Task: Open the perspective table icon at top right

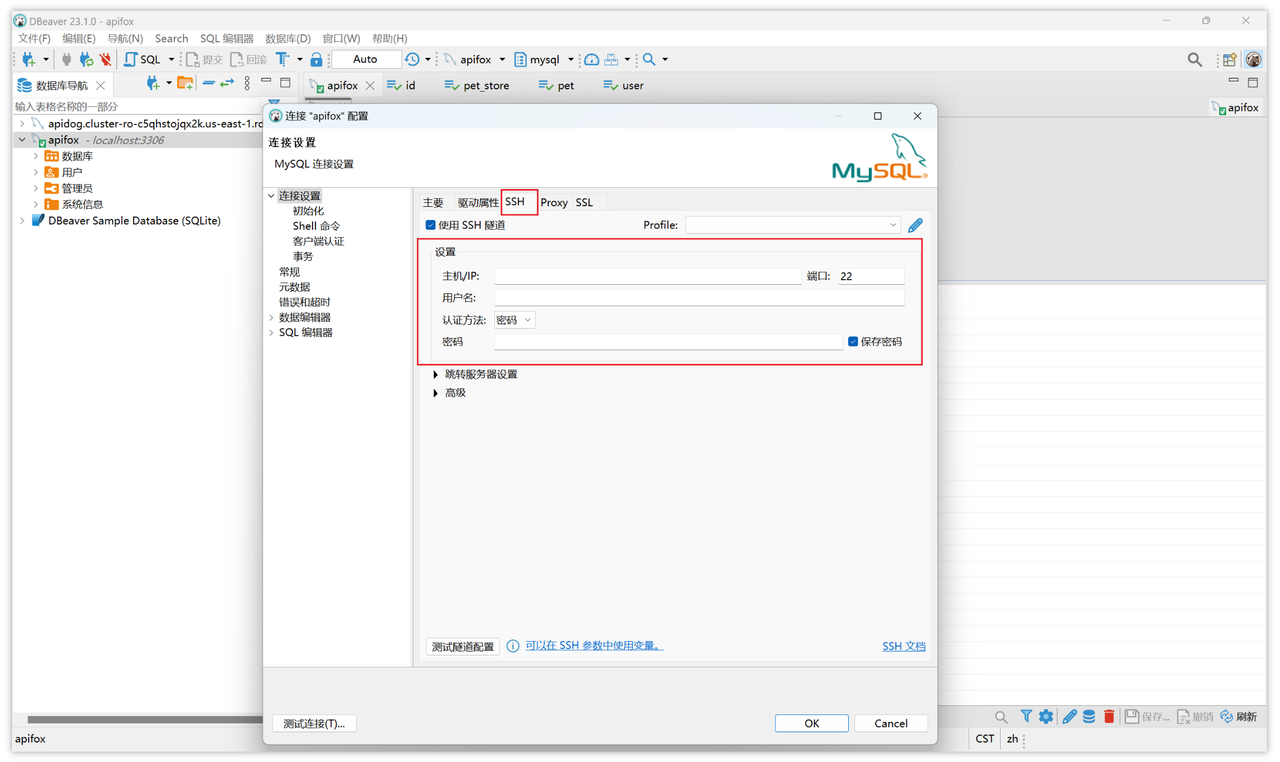Action: (x=1230, y=60)
